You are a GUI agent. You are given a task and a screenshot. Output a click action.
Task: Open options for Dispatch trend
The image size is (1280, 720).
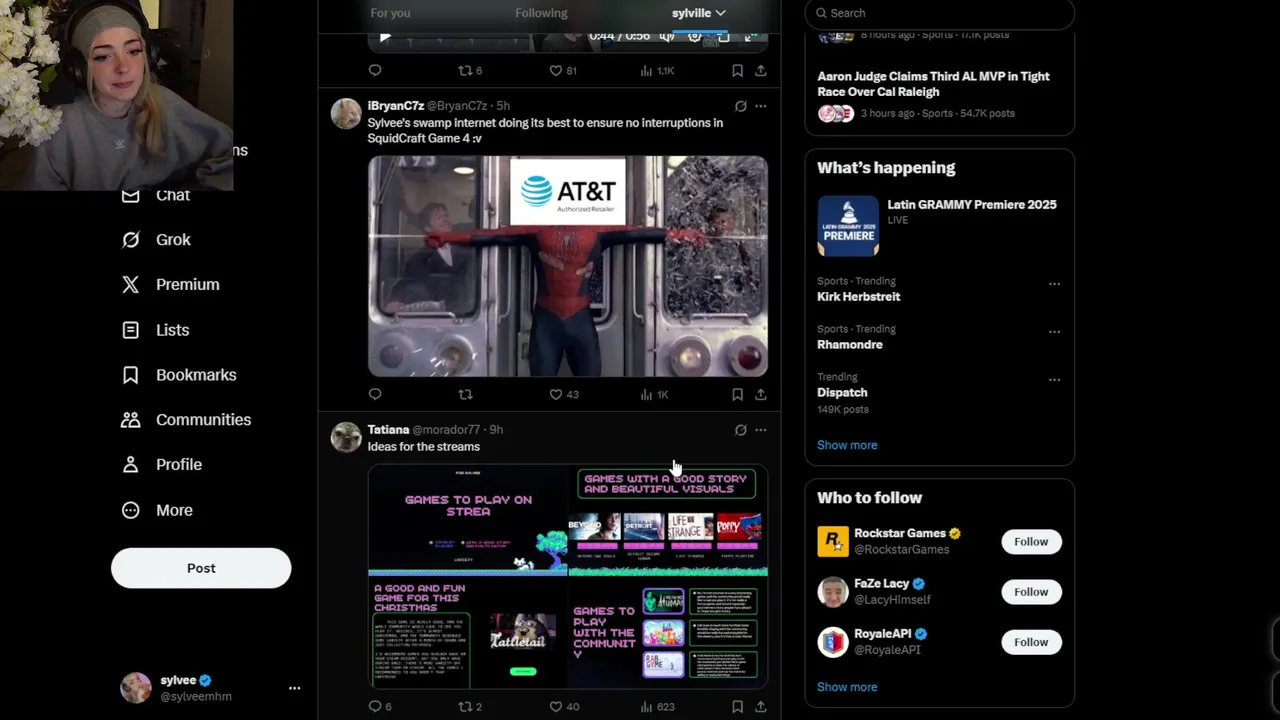[x=1054, y=380]
